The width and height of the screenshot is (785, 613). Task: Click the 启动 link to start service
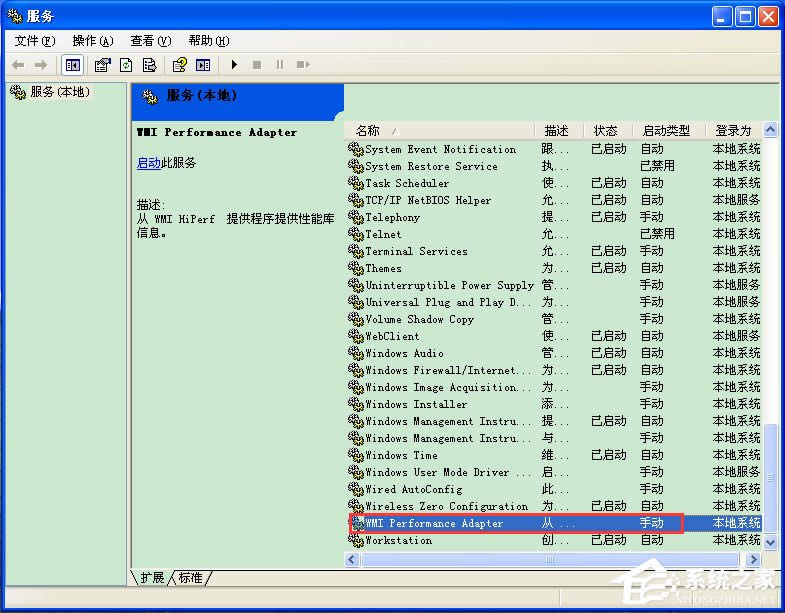coord(148,163)
